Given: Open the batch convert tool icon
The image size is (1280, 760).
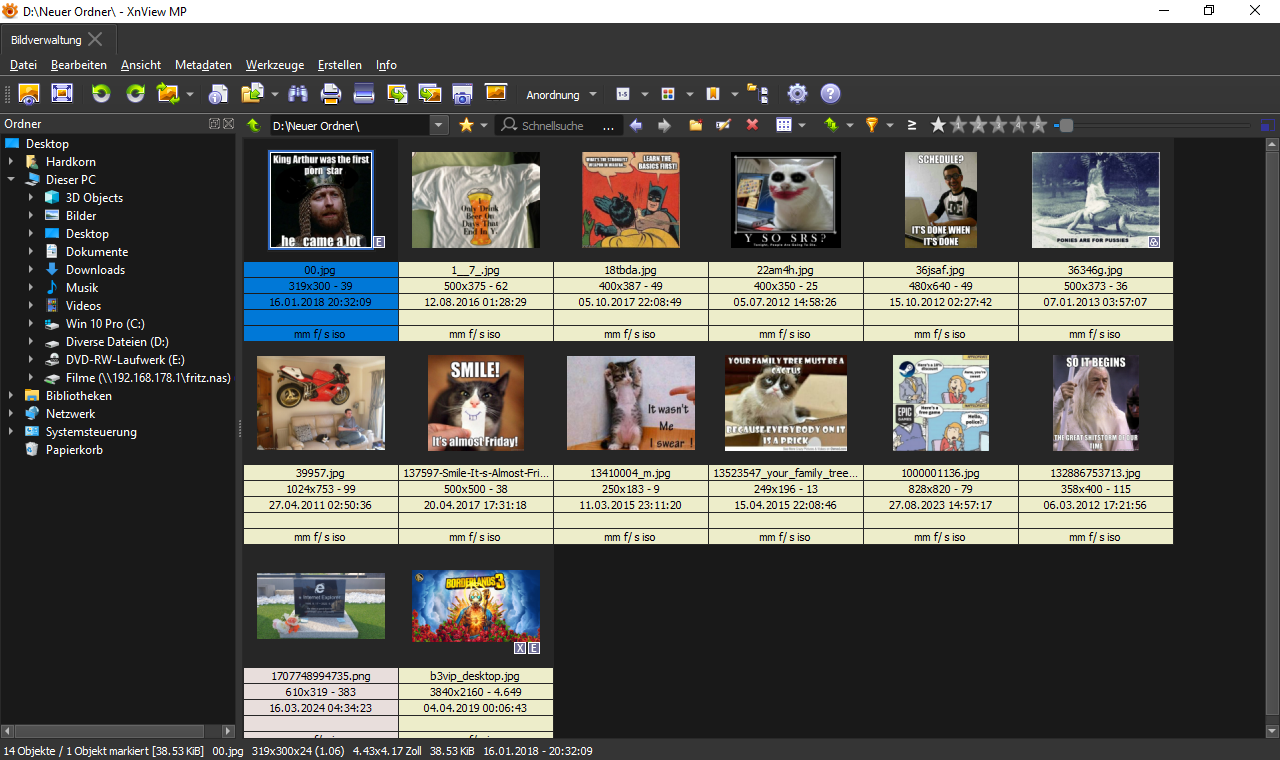Looking at the screenshot, I should click(397, 94).
